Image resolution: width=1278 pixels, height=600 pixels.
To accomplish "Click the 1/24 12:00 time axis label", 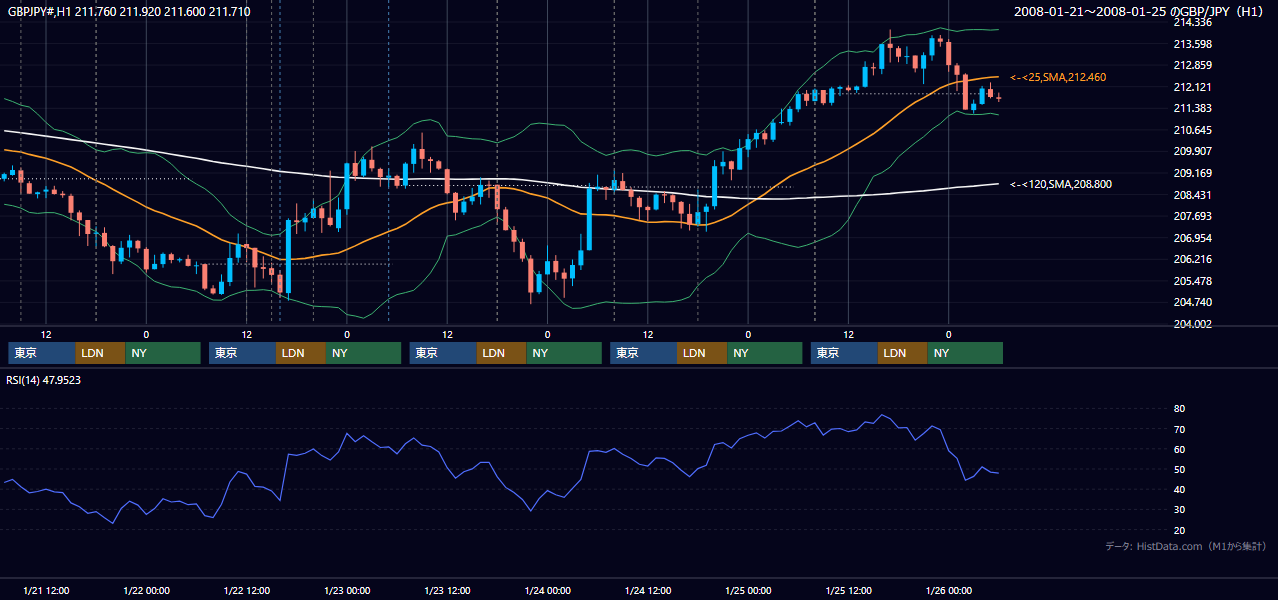I will pyautogui.click(x=648, y=590).
